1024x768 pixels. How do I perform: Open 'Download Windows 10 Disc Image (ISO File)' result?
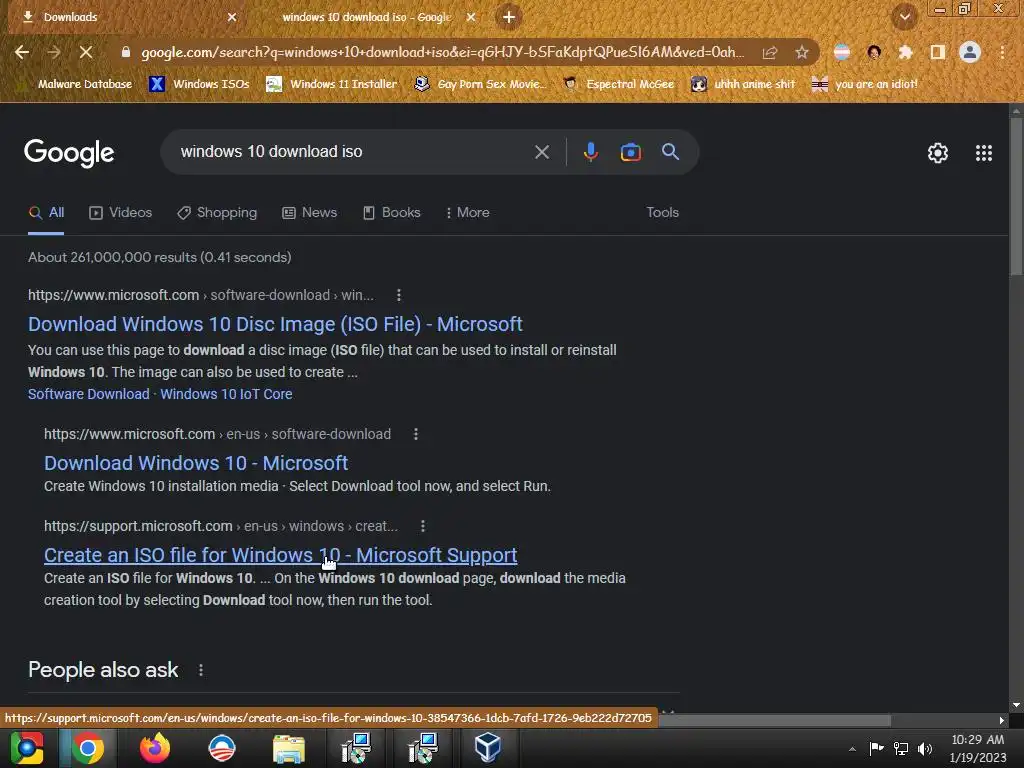[x=275, y=324]
